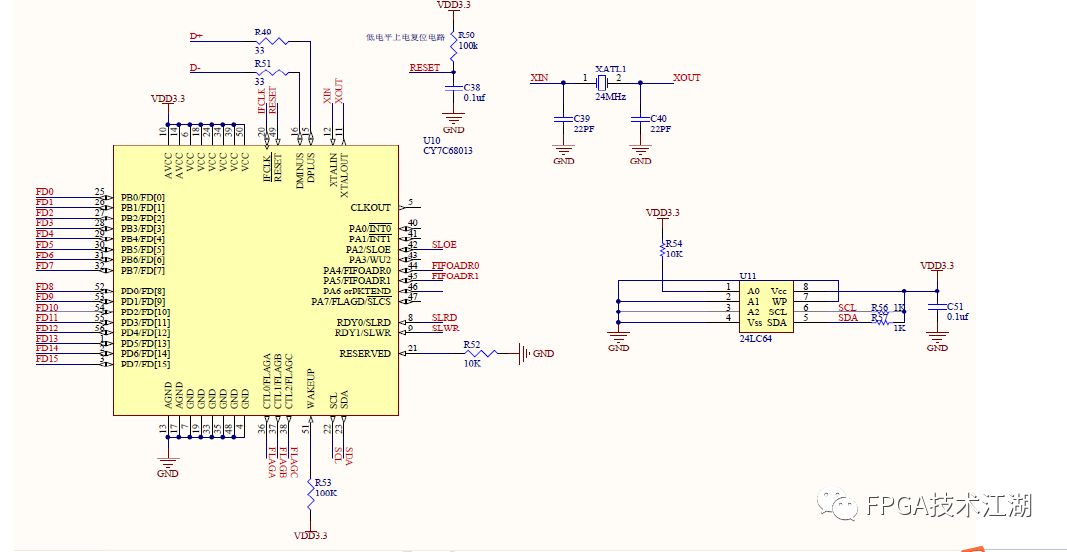Click the XIN net label left of crystal
This screenshot has height=552, width=1067.
click(539, 78)
